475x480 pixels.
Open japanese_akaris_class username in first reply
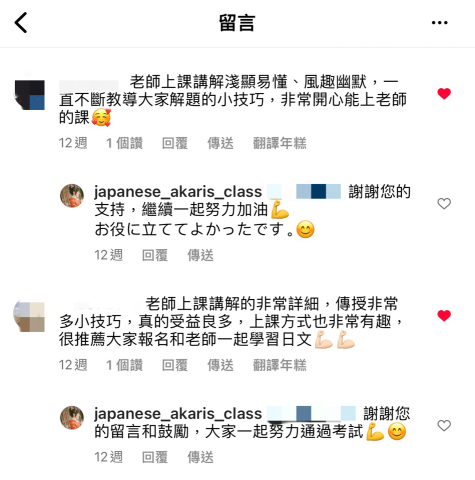point(178,192)
